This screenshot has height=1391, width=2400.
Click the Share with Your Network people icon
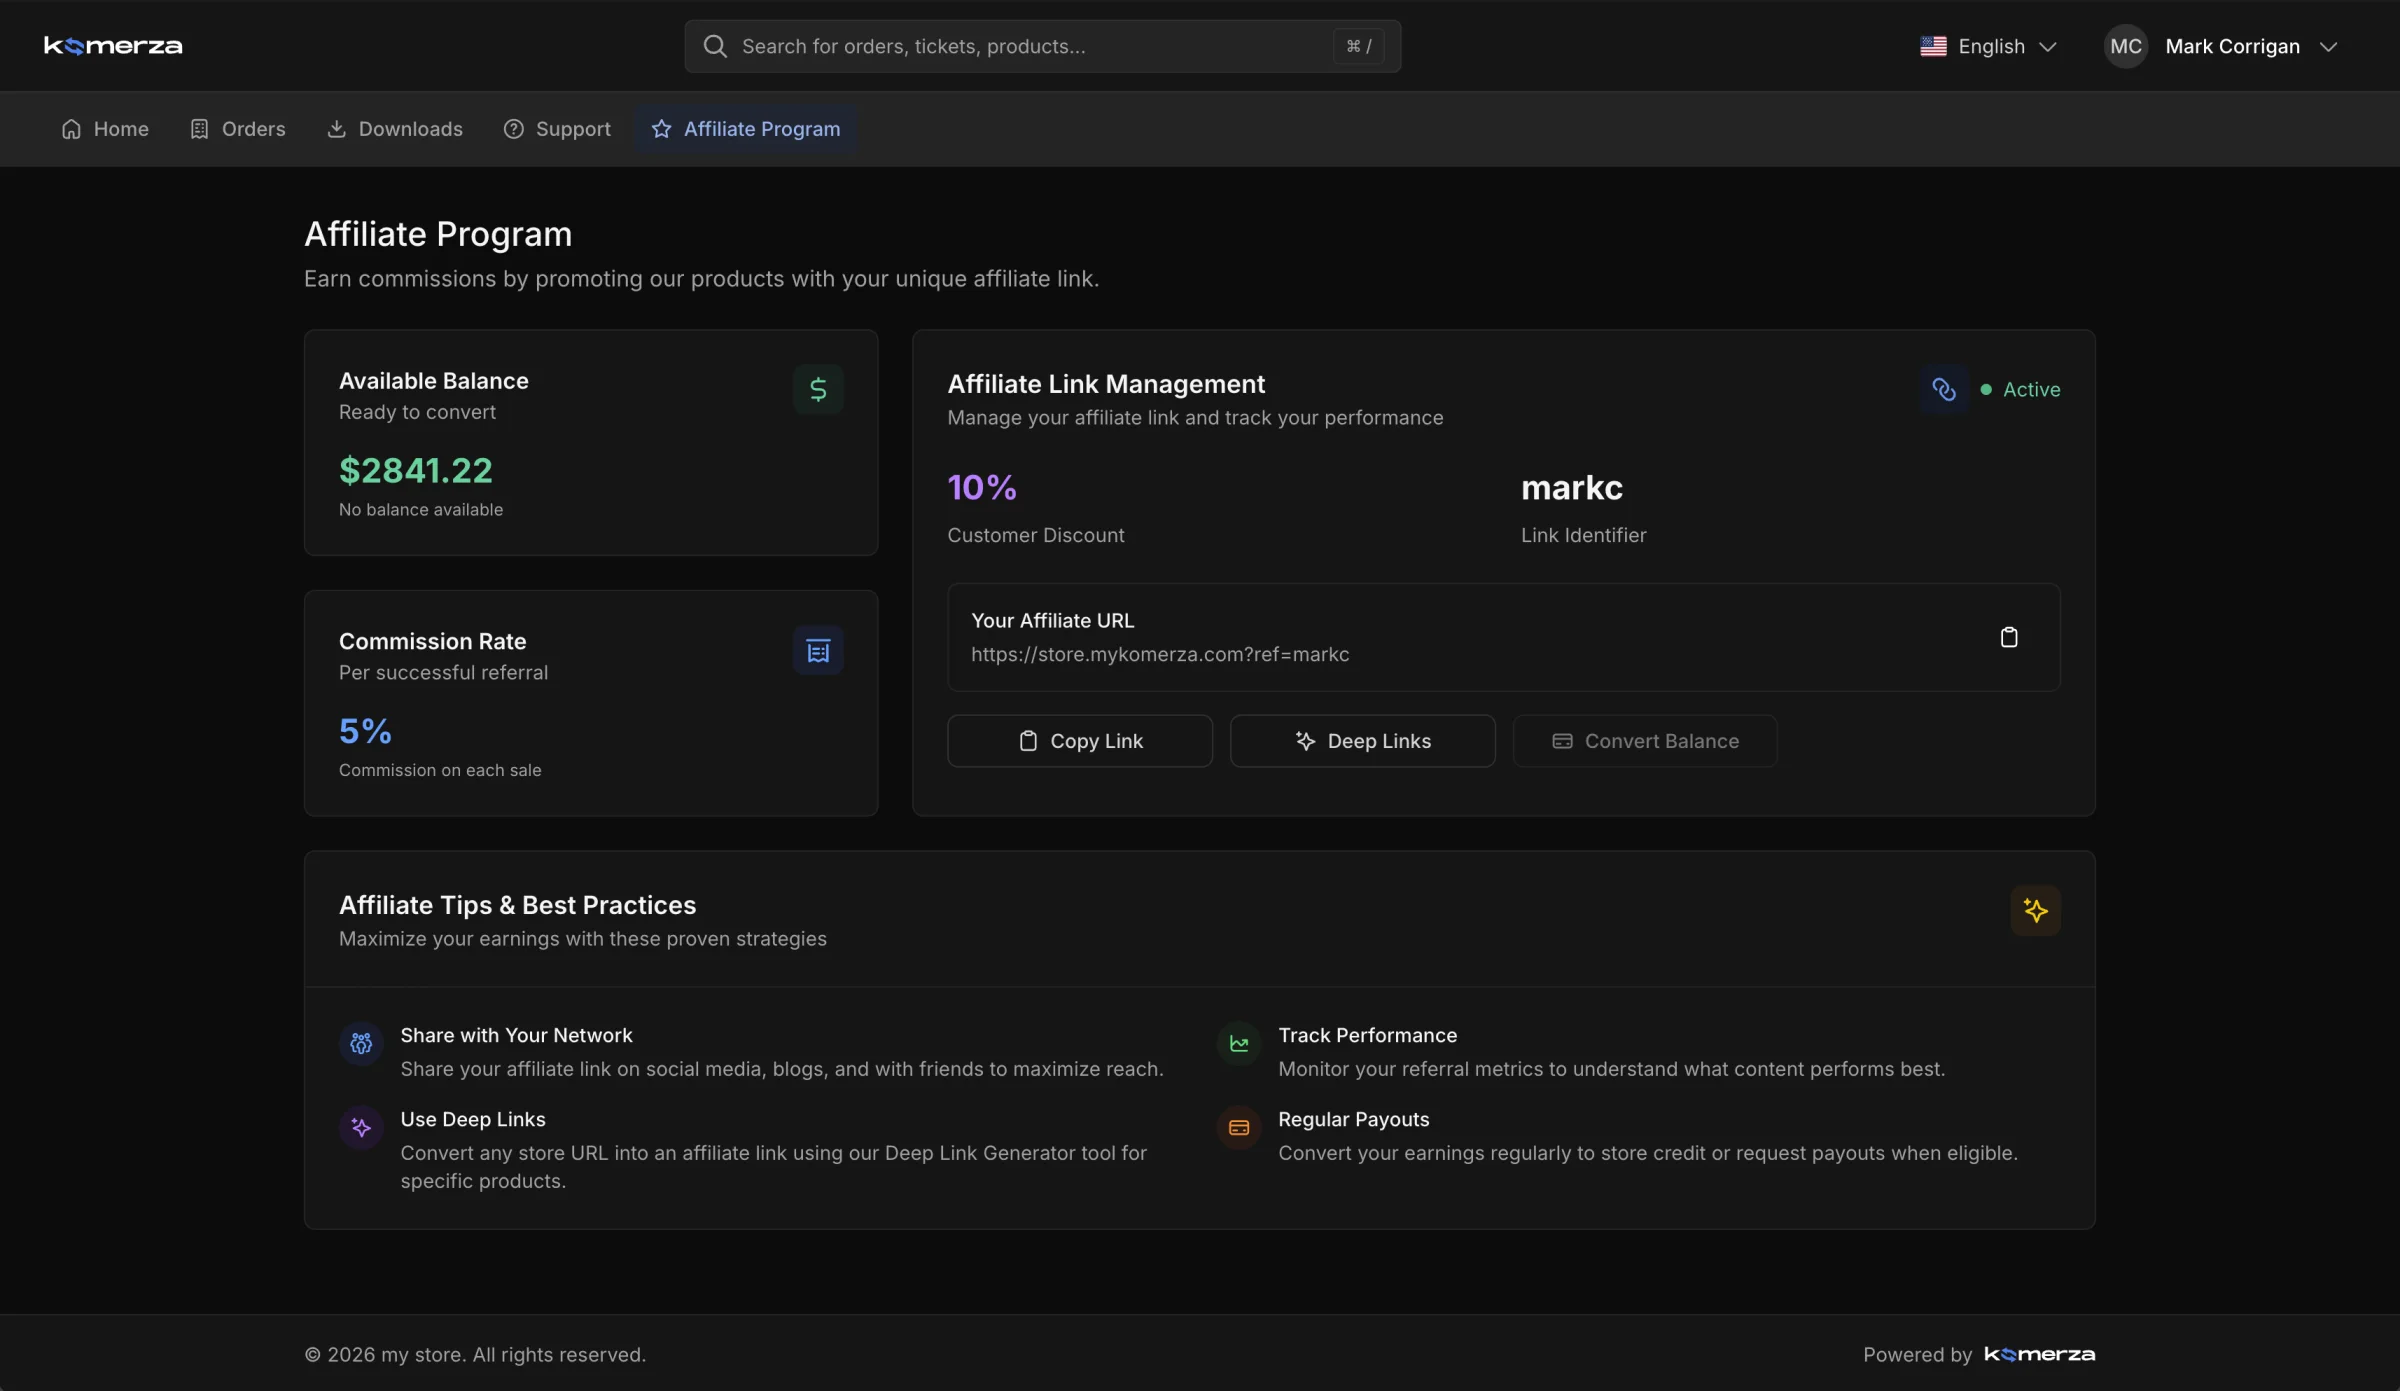click(x=361, y=1043)
